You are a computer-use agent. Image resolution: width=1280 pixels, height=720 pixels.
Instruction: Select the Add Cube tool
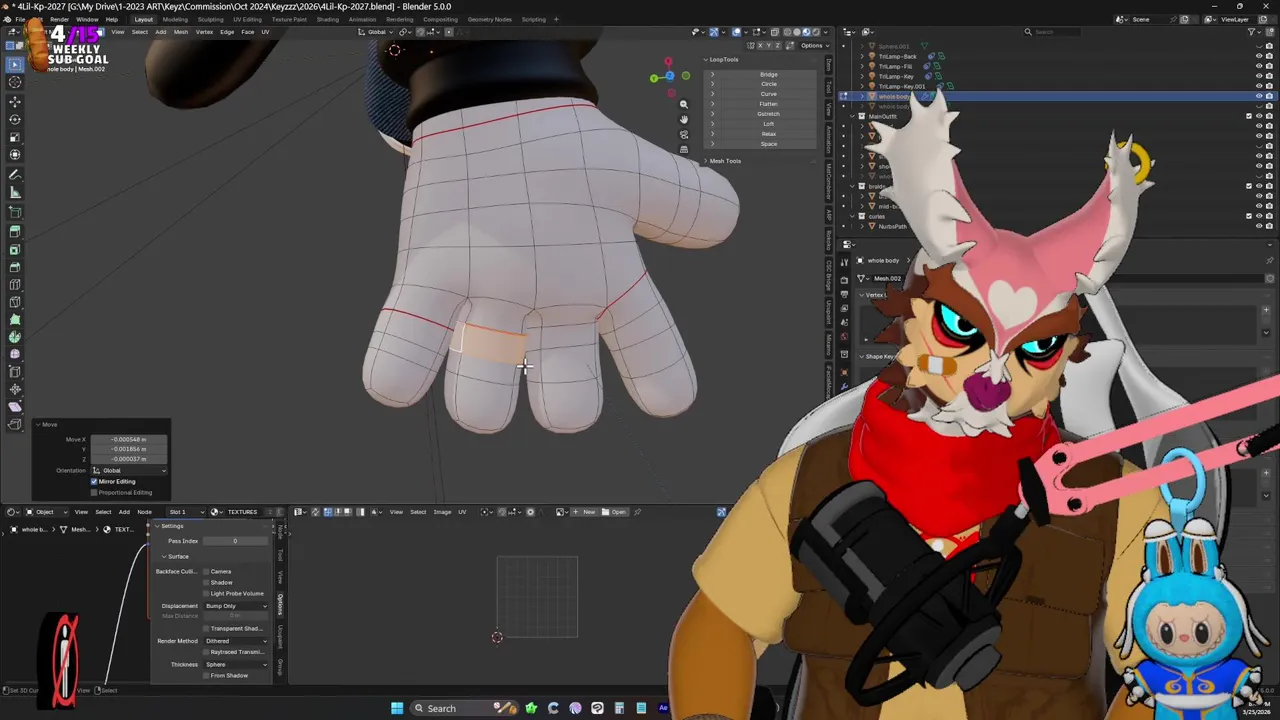click(x=15, y=212)
